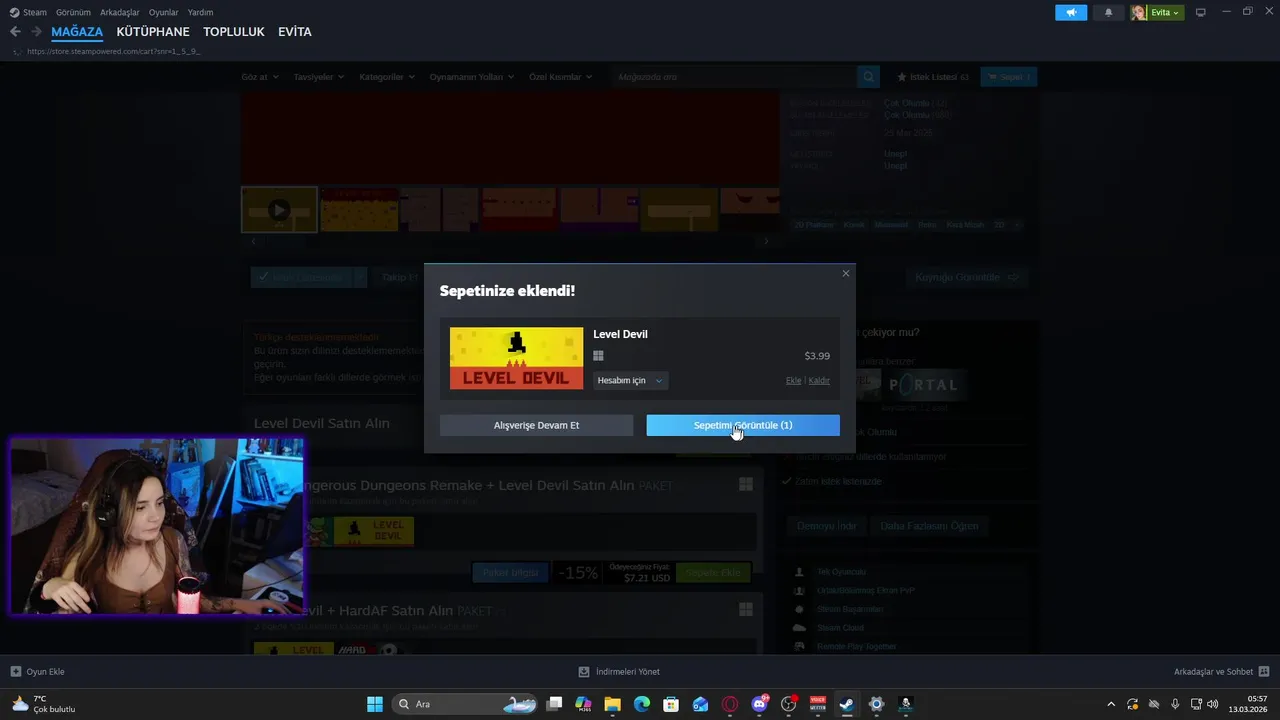
Task: Click the Level Devil game thumbnail in dialog
Action: (516, 358)
